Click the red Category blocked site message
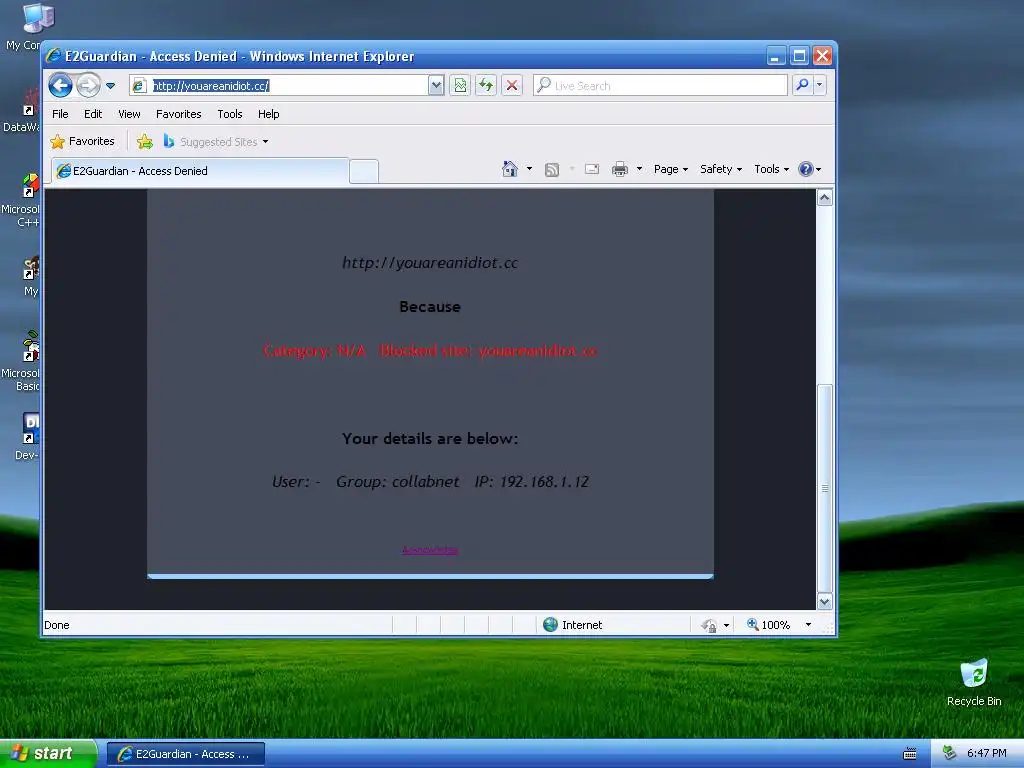This screenshot has width=1024, height=768. pyautogui.click(x=430, y=351)
